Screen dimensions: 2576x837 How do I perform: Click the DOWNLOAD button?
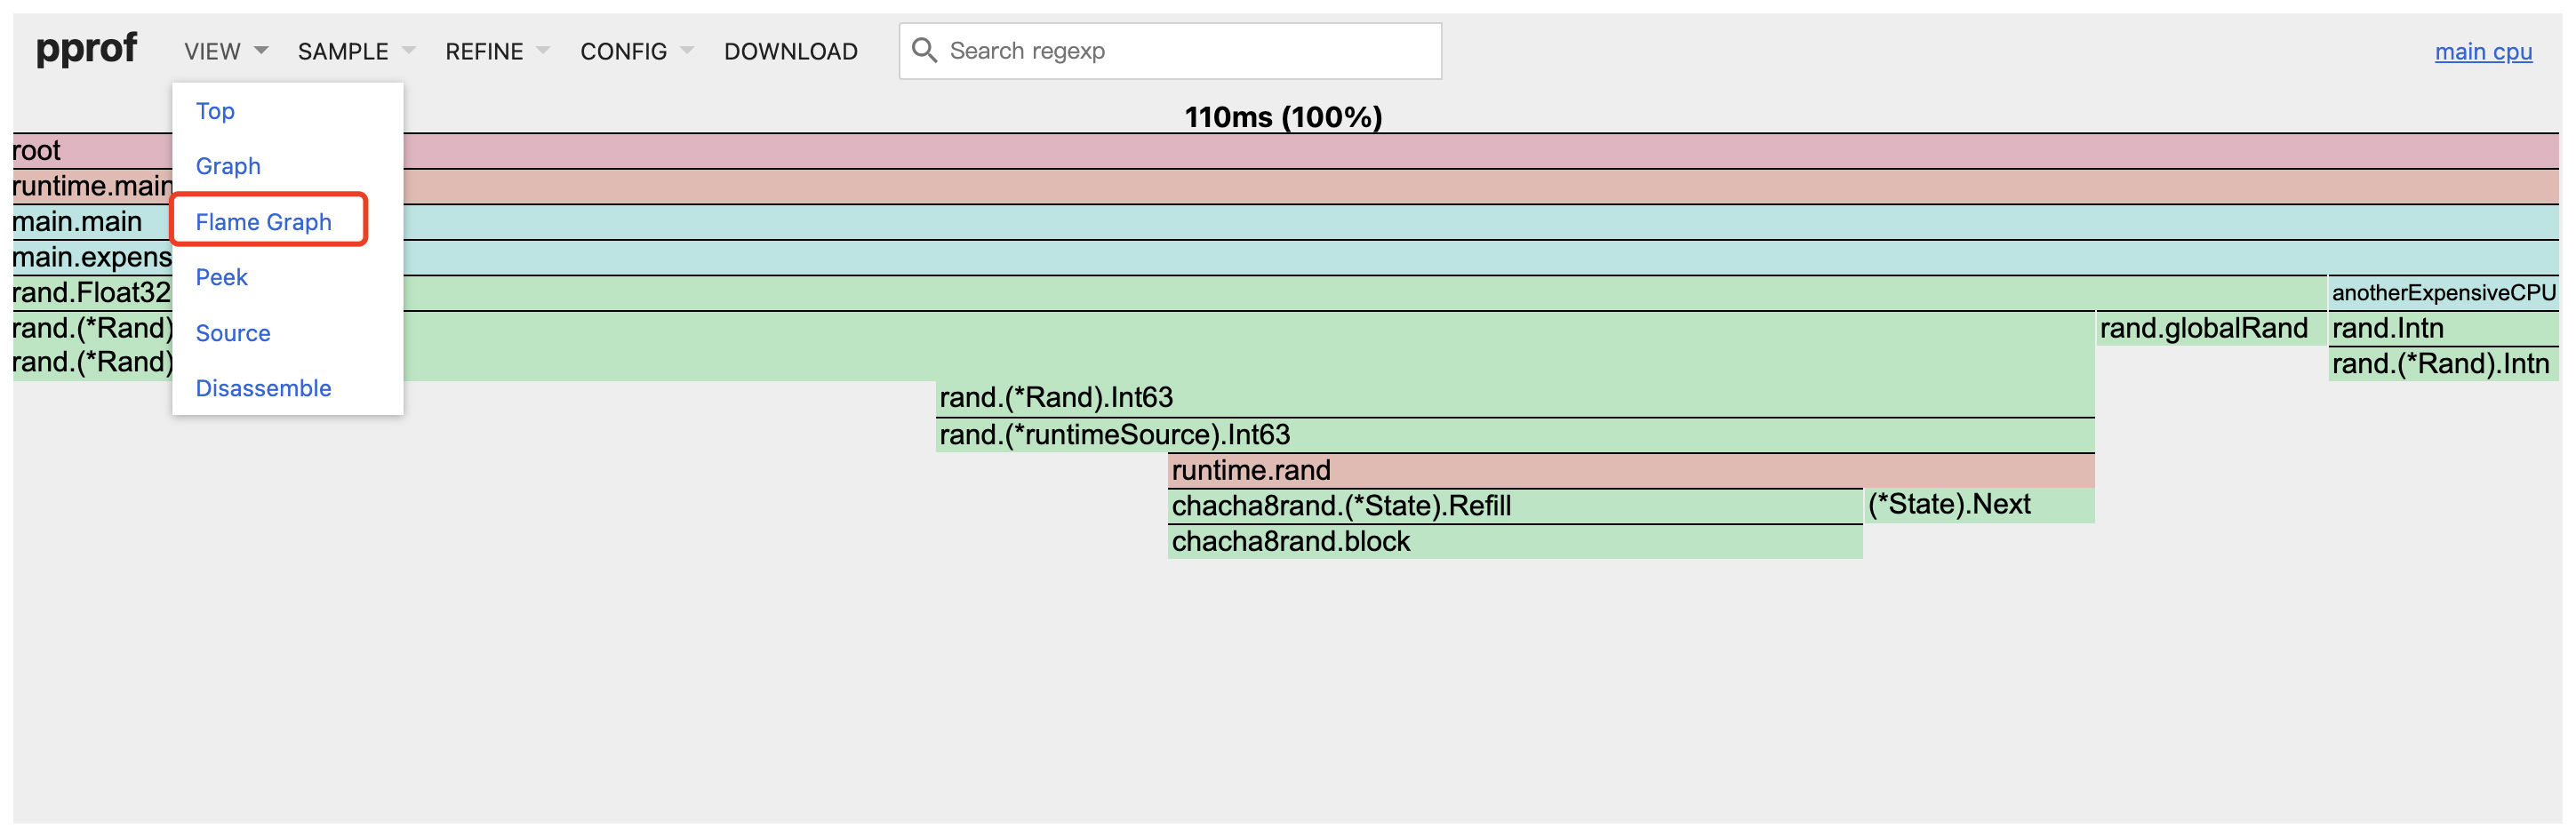[x=790, y=51]
